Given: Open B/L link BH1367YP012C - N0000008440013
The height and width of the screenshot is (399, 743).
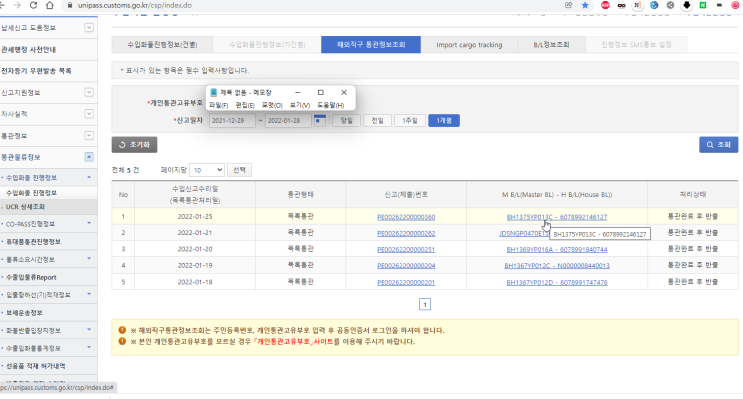Looking at the screenshot, I should click(x=557, y=265).
